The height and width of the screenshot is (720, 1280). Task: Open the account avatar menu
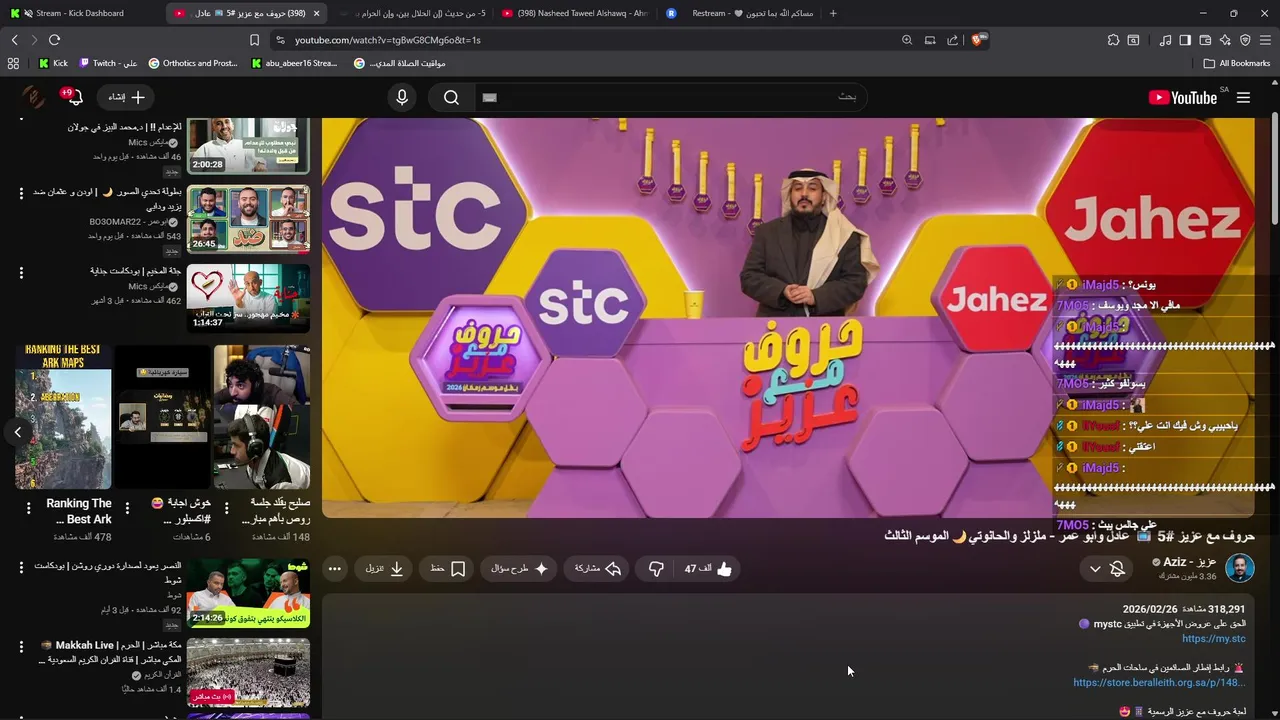(33, 97)
